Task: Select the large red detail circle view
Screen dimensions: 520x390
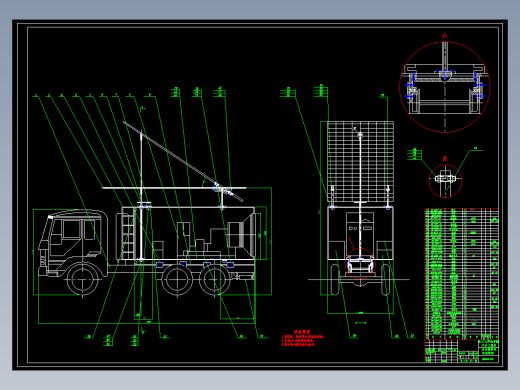Action: [x=445, y=87]
